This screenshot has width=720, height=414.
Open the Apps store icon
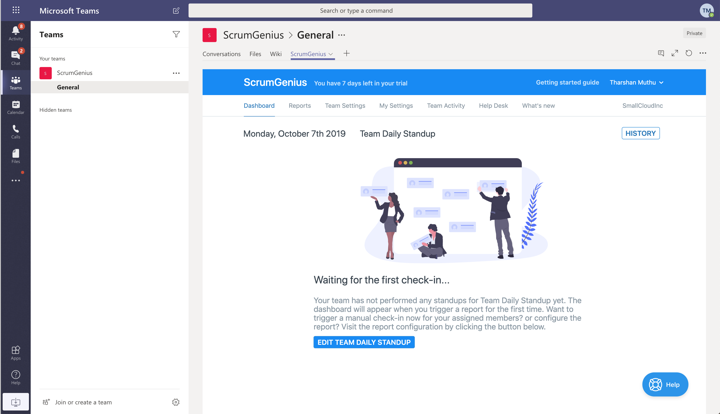point(16,352)
